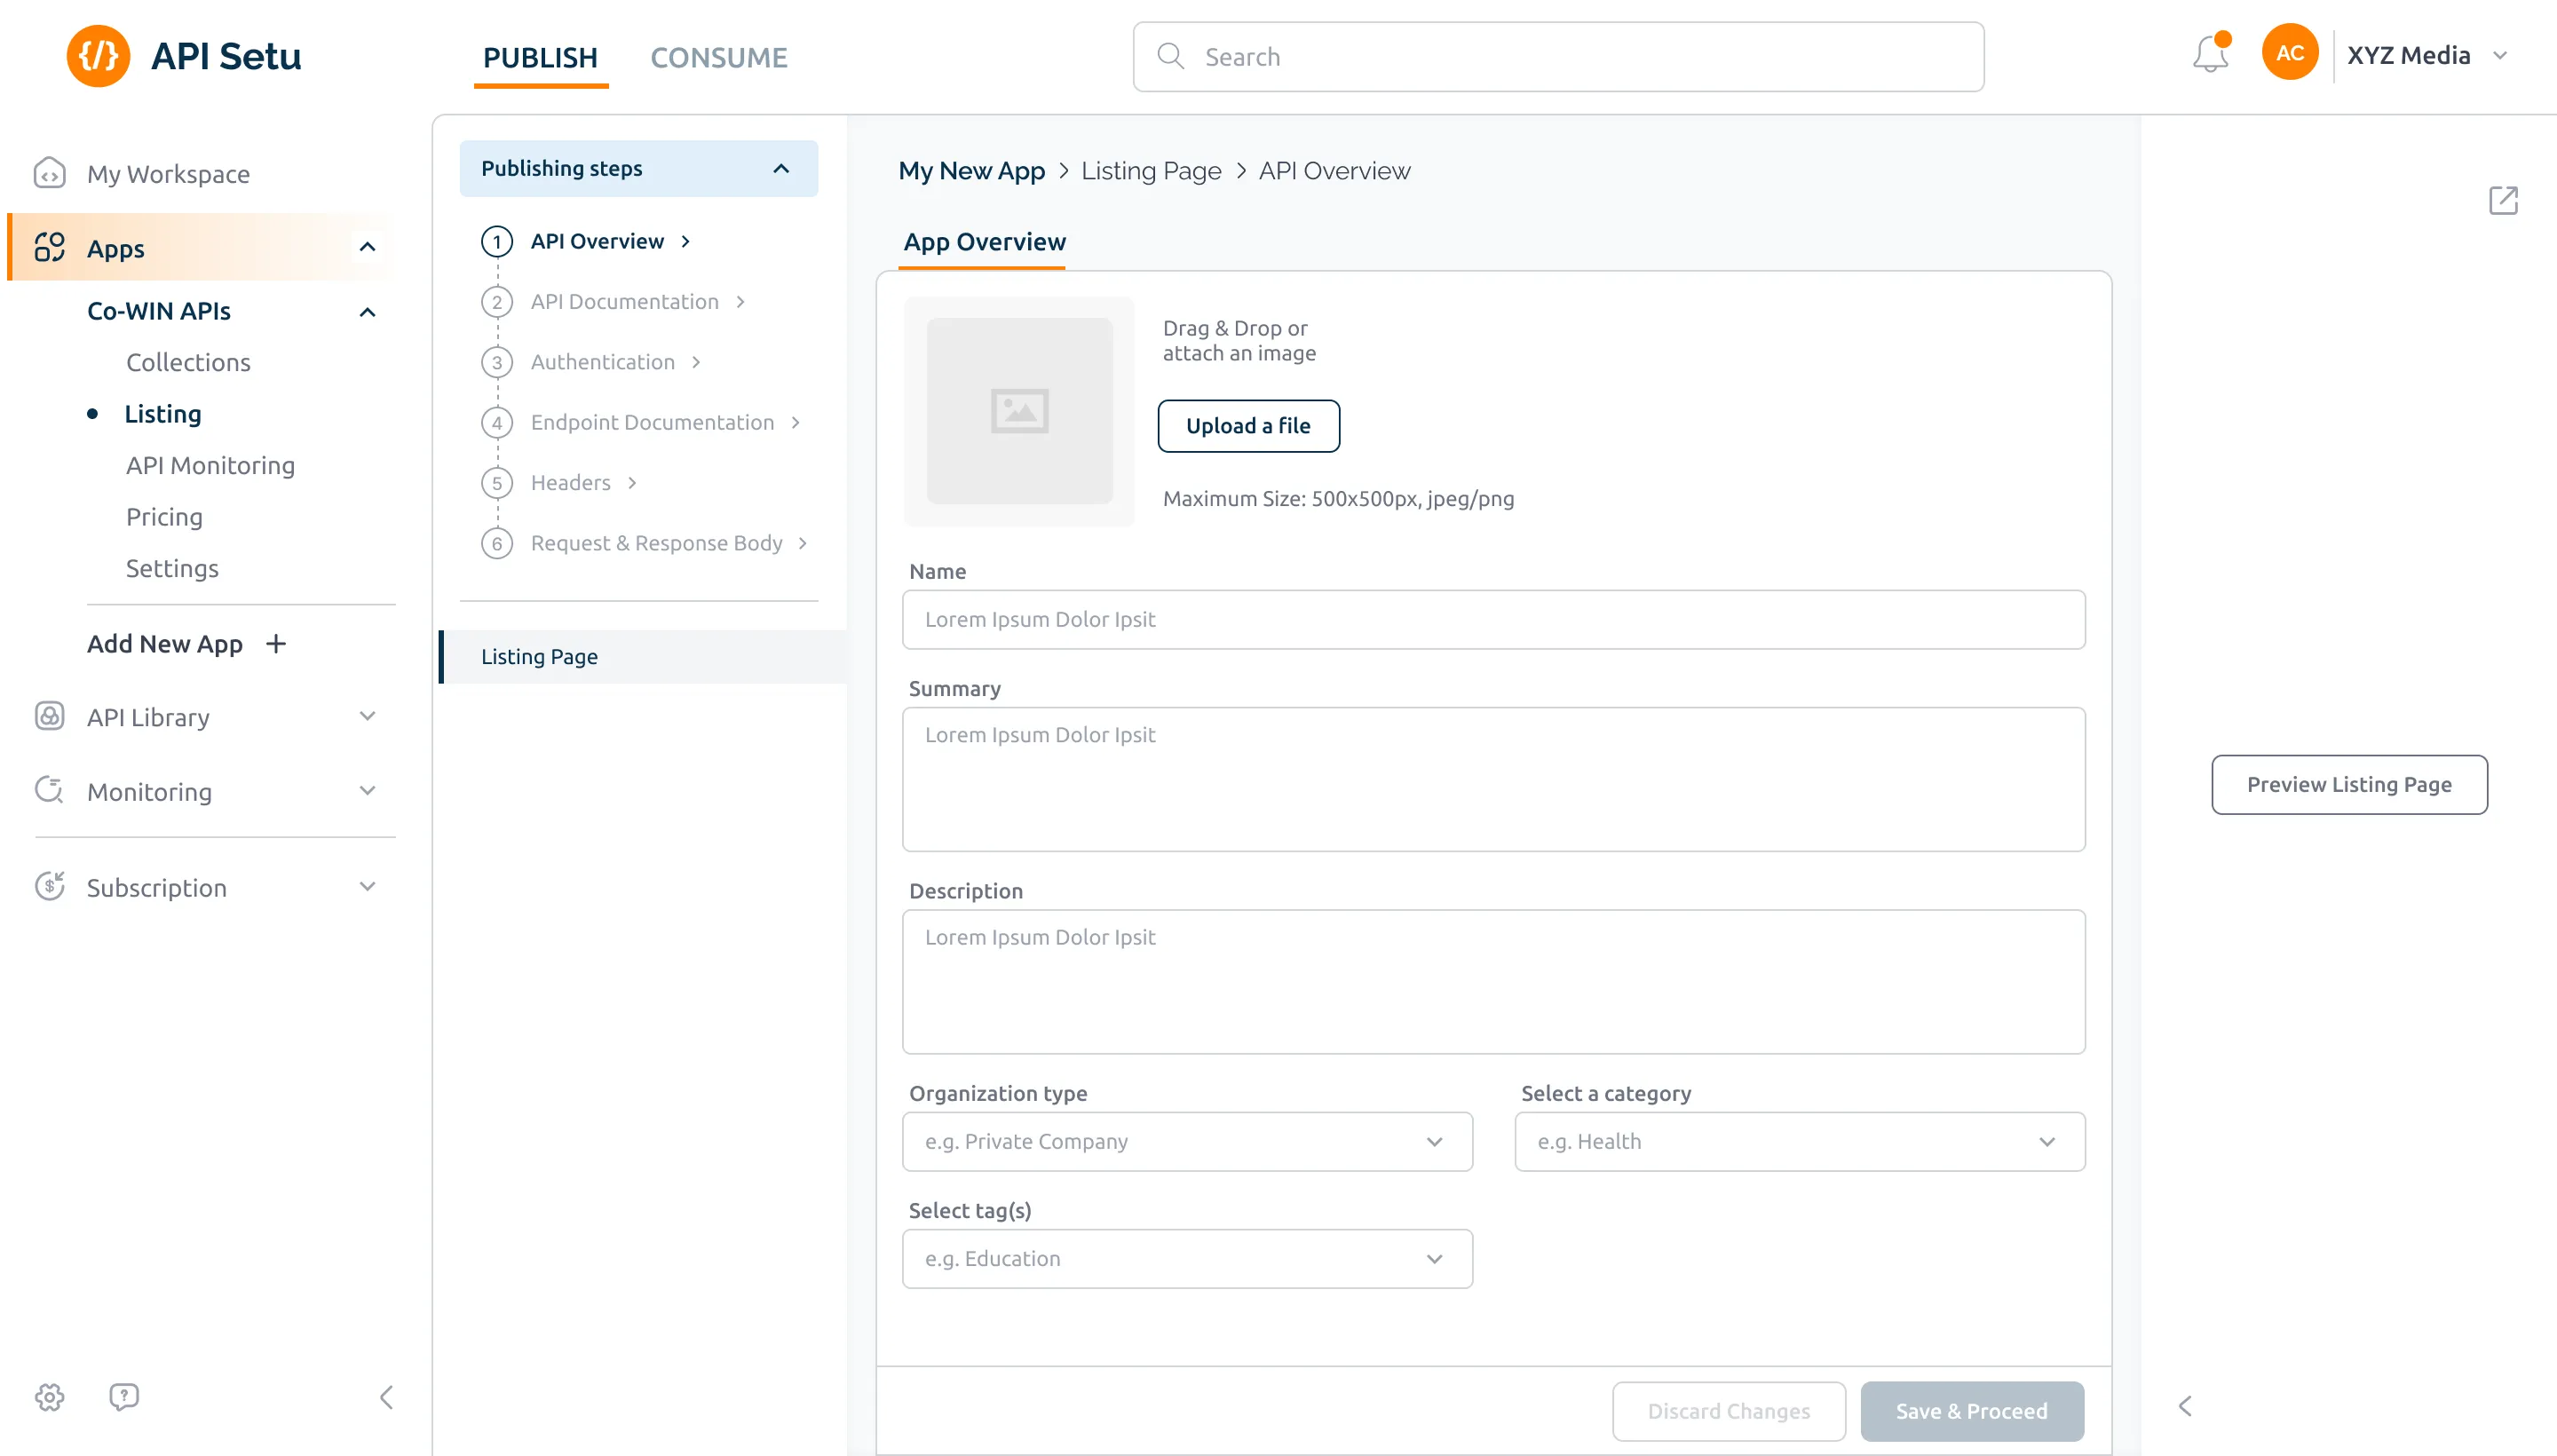Switch to the PUBLISH tab
2557x1456 pixels.
pyautogui.click(x=540, y=58)
